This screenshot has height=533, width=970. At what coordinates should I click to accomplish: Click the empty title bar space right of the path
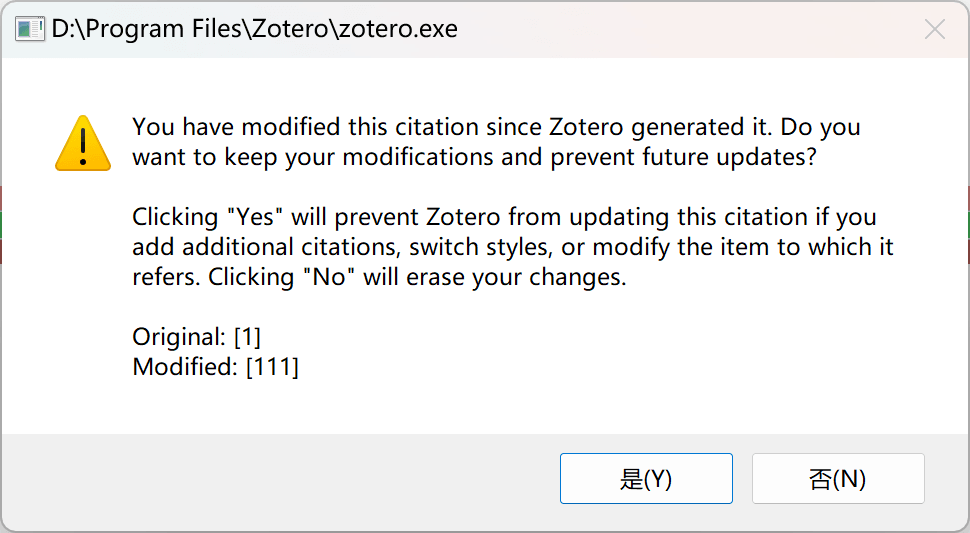[x=680, y=29]
